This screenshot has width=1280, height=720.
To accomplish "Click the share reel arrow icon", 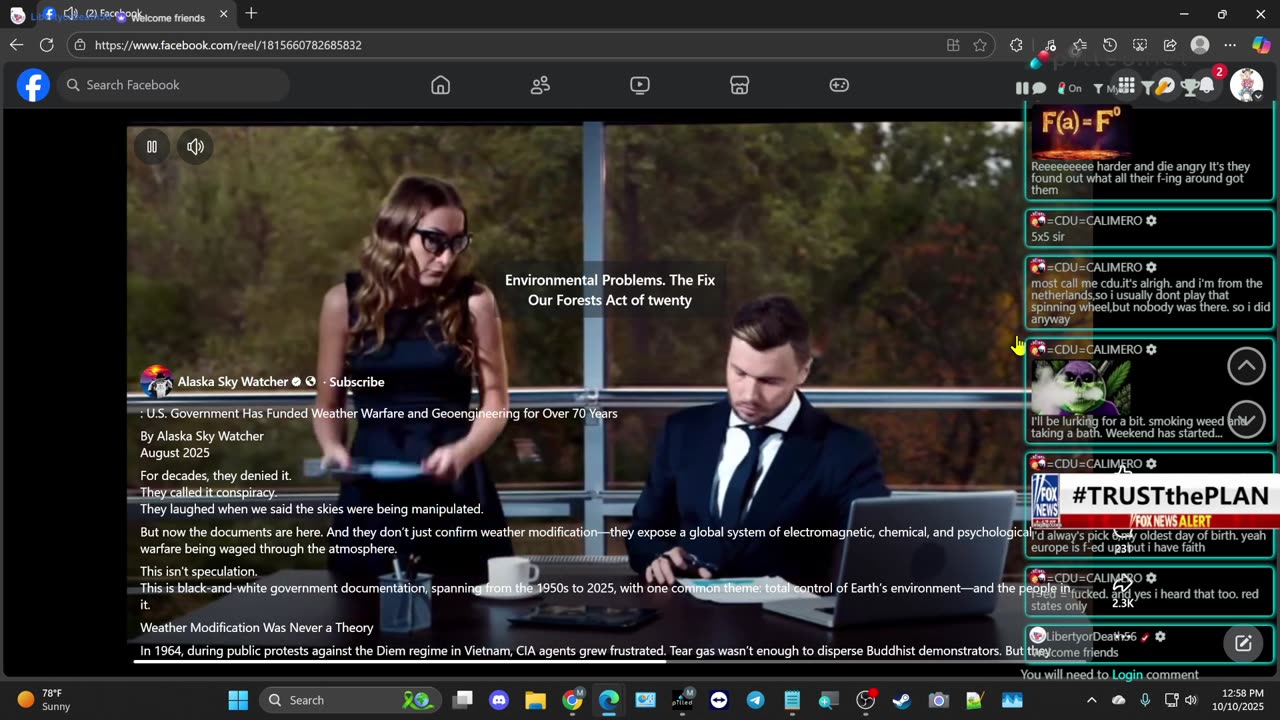I will click(1123, 583).
